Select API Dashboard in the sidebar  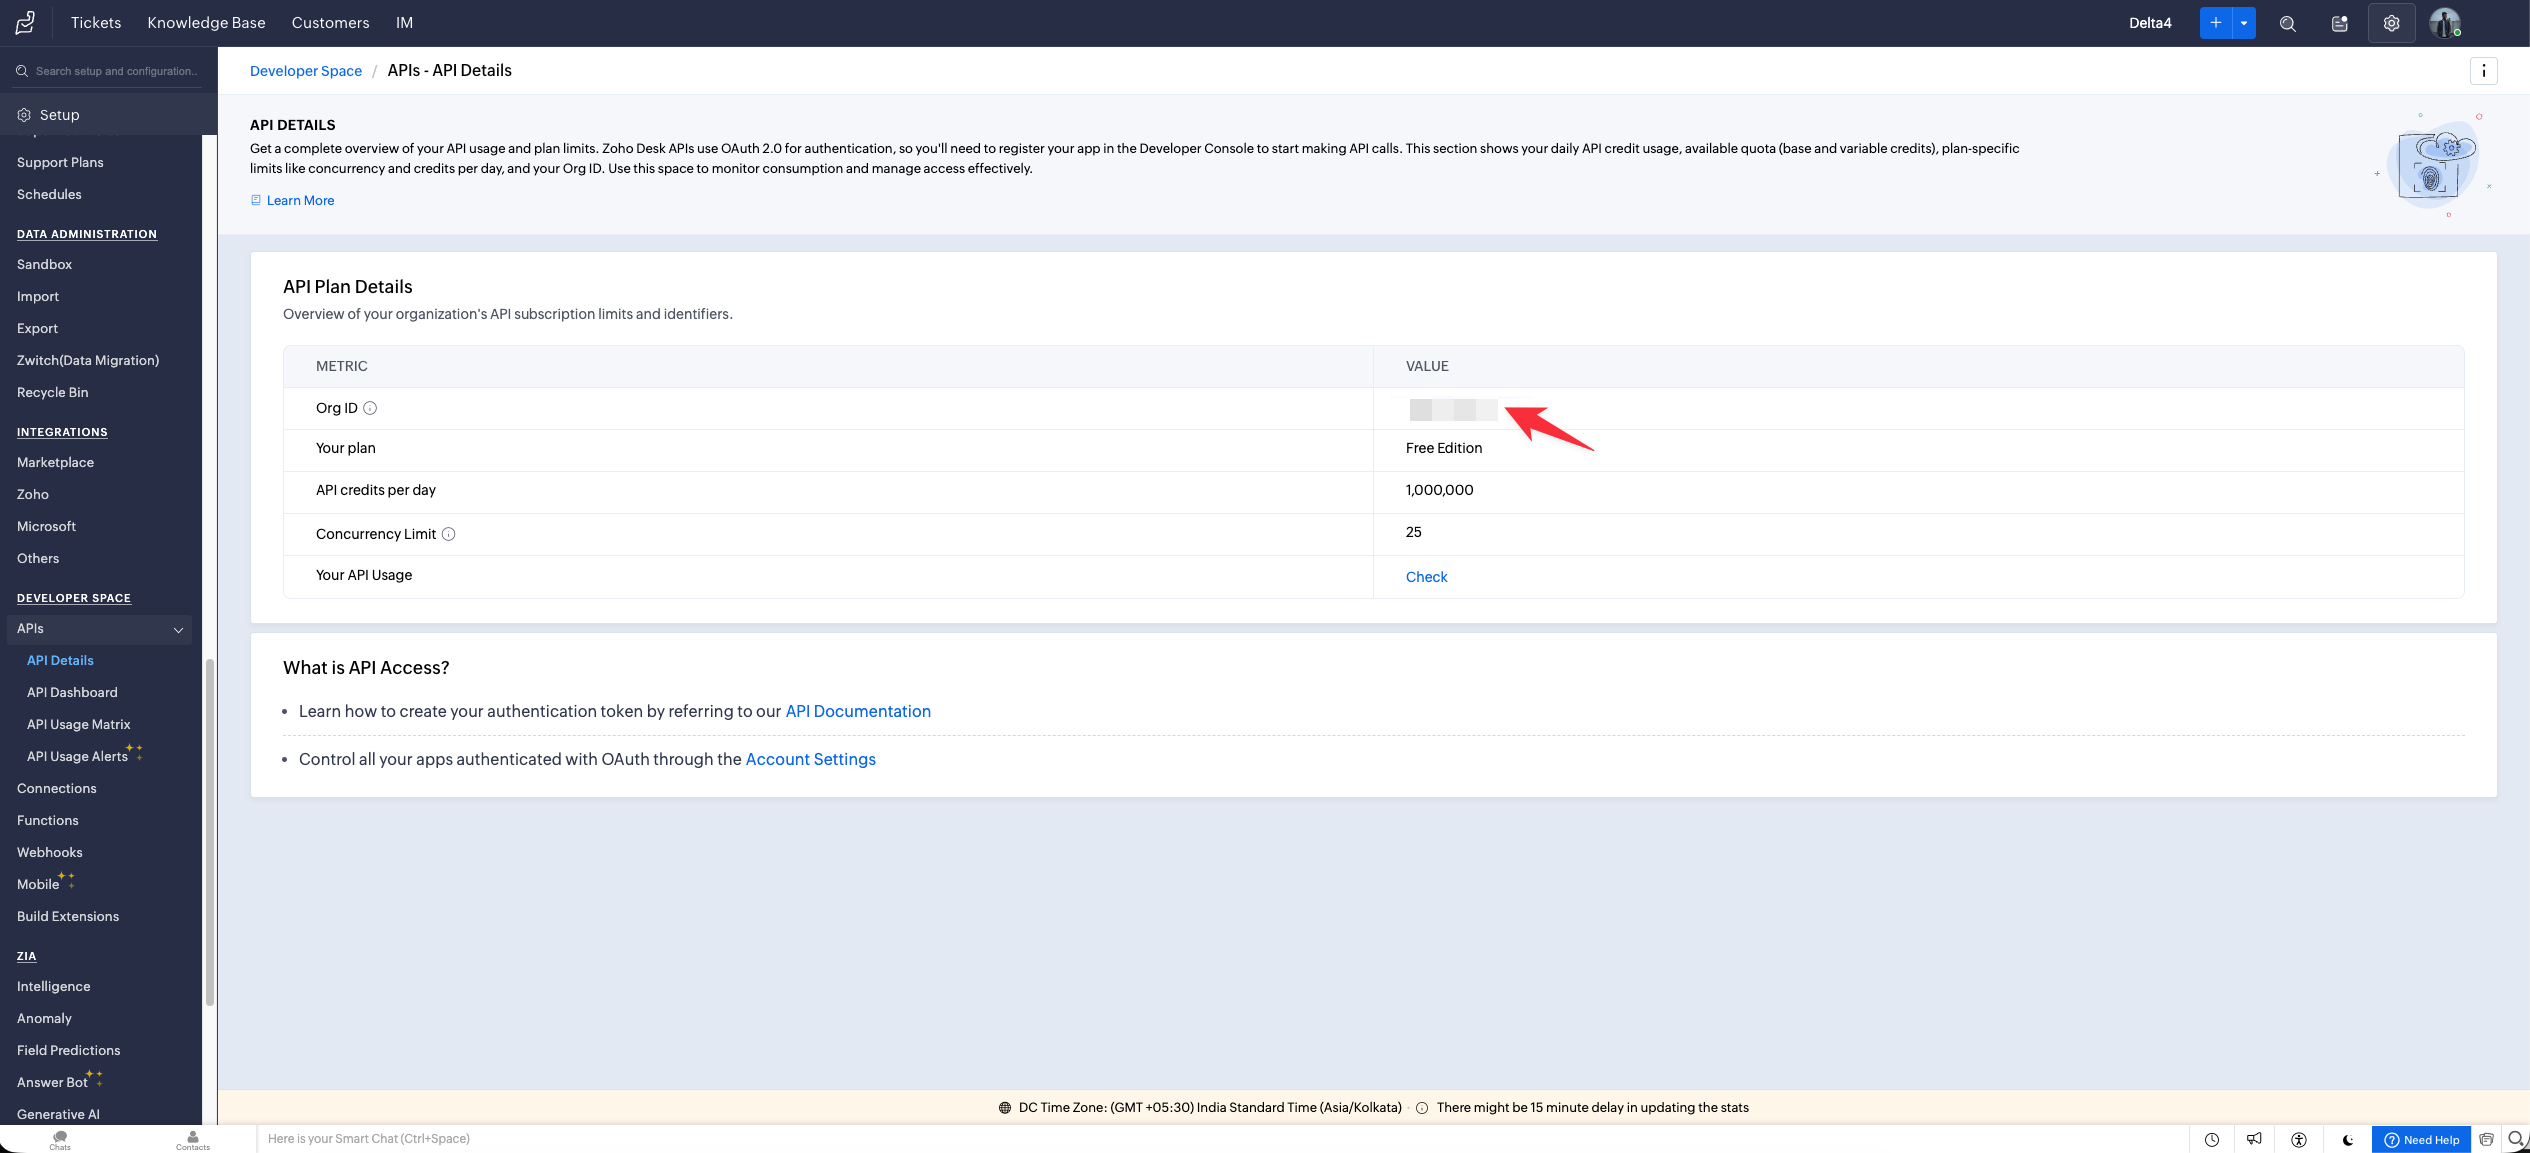pyautogui.click(x=72, y=692)
